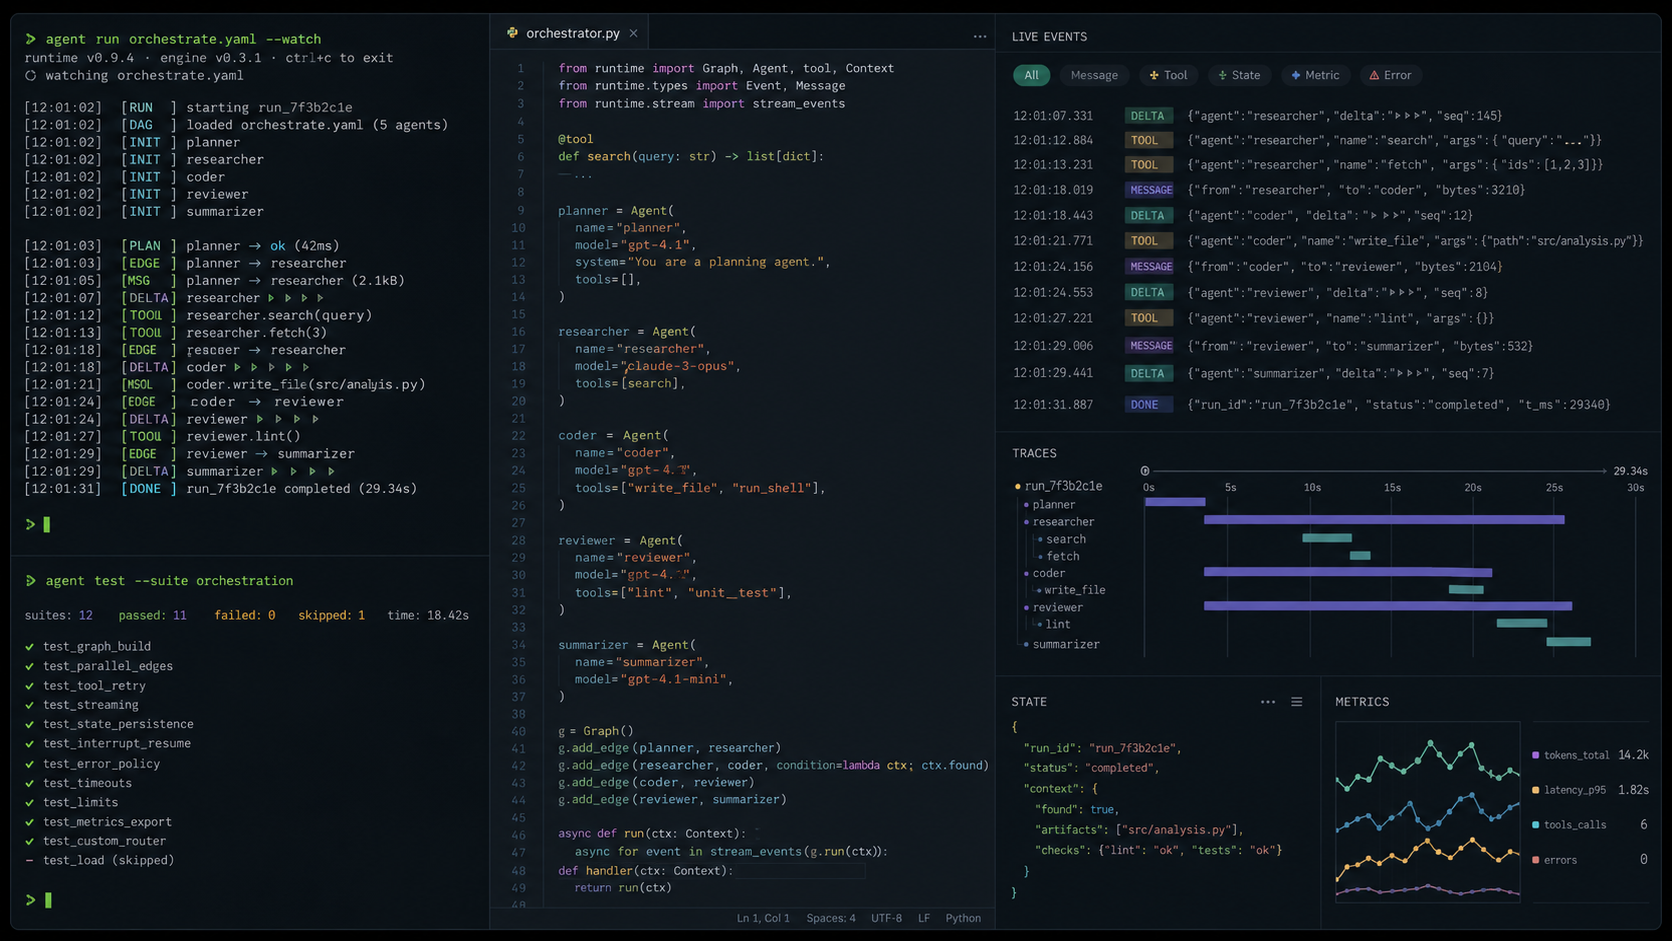The height and width of the screenshot is (941, 1672).
Task: Click the agent test command prompt arrow
Action: 30,580
